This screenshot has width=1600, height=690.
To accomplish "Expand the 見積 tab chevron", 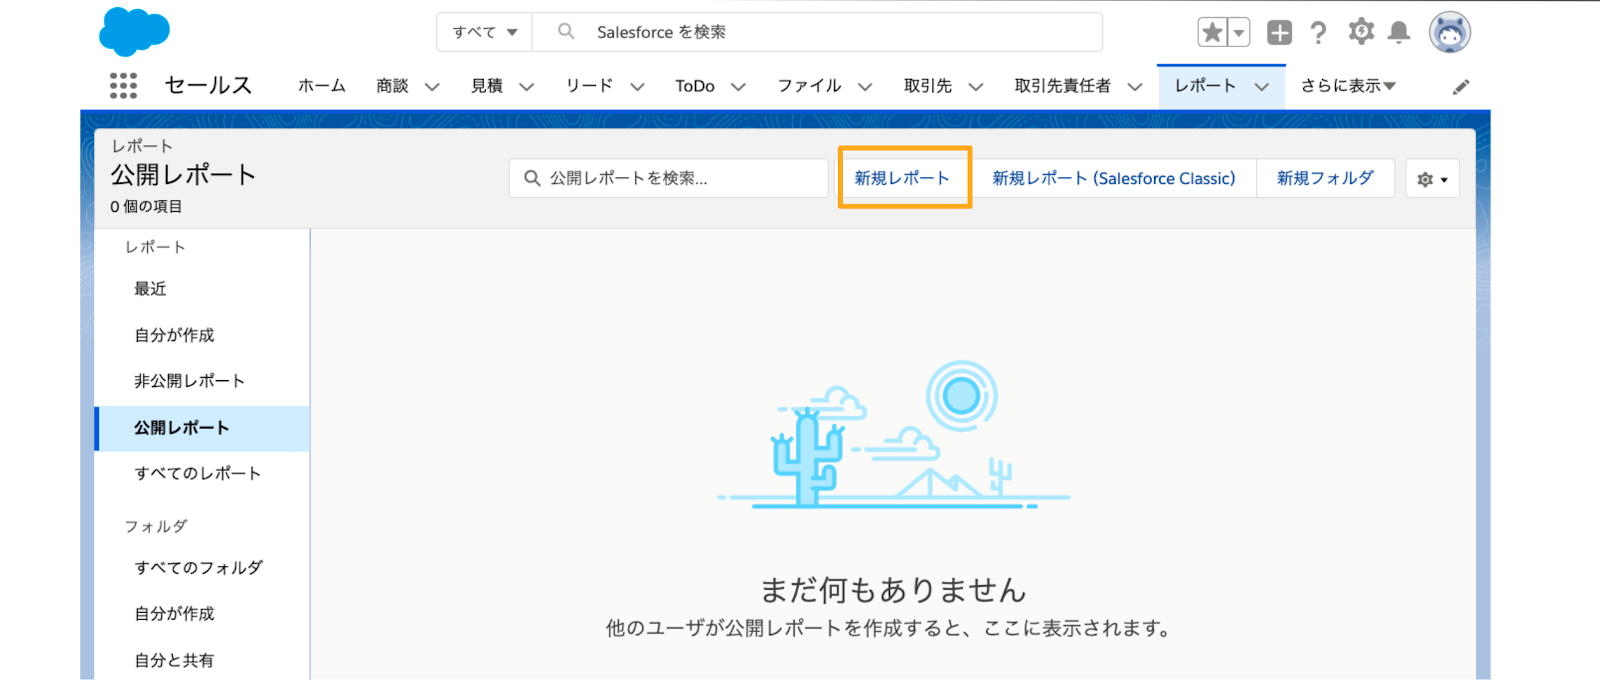I will coord(527,87).
